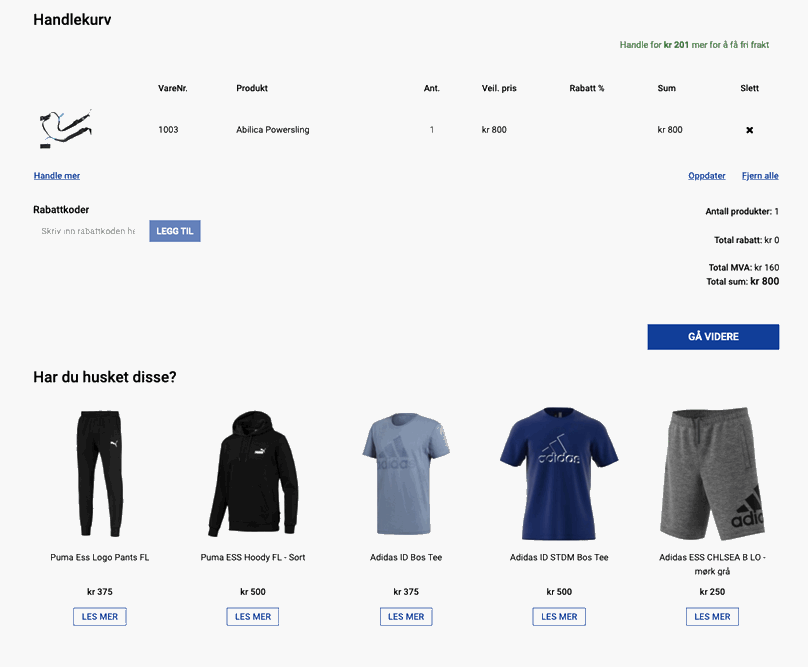808x667 pixels.
Task: Open the Handle mer link
Action: click(x=57, y=176)
